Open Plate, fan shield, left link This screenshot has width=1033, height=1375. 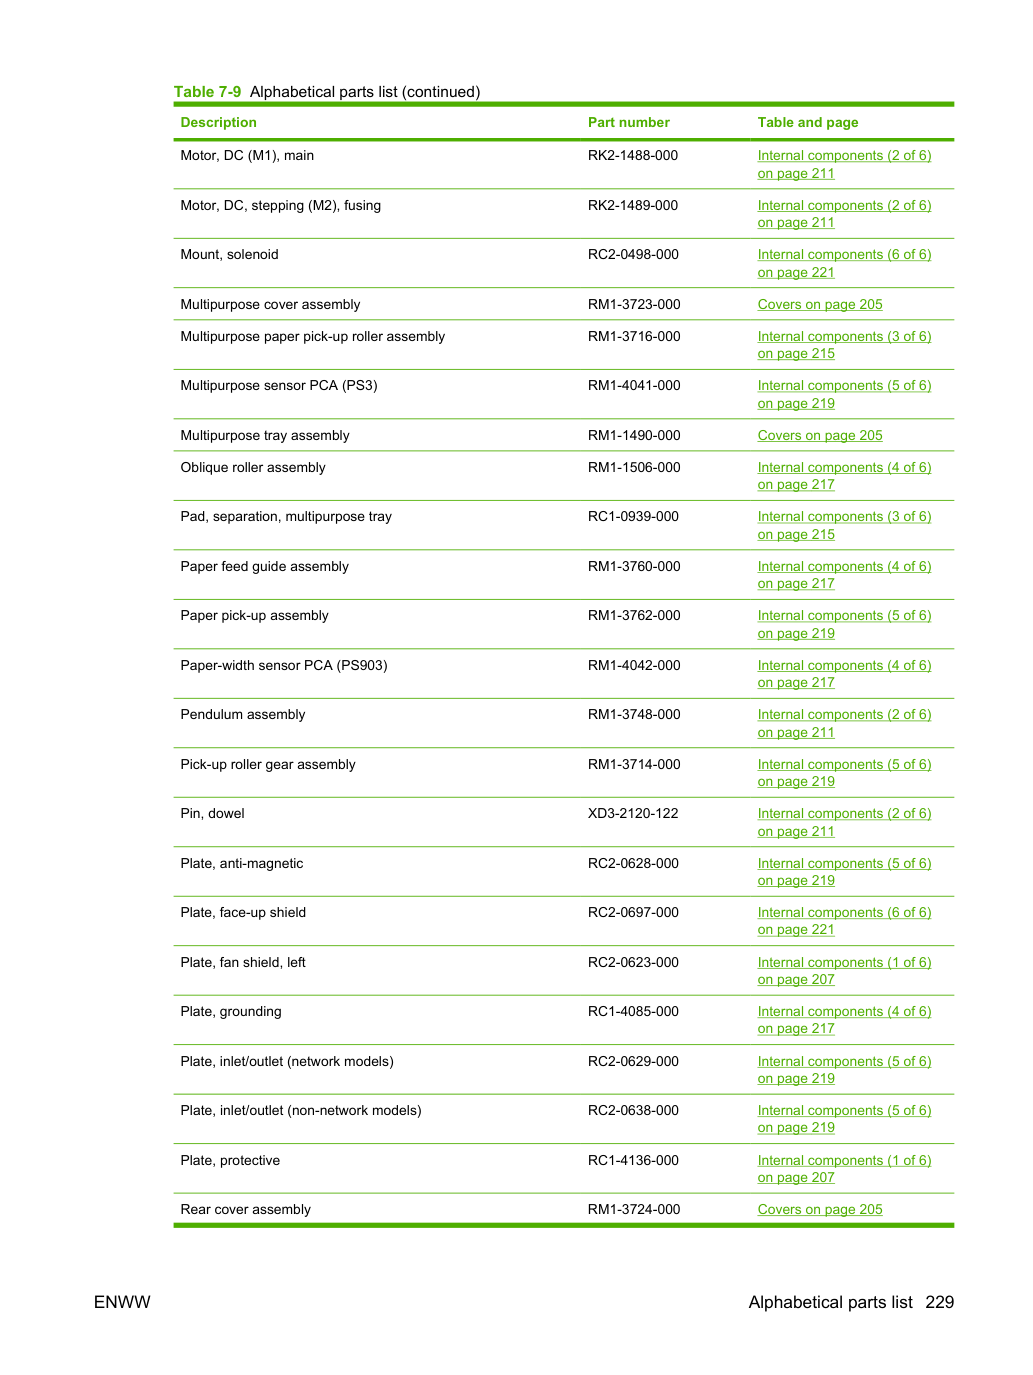coord(844,971)
